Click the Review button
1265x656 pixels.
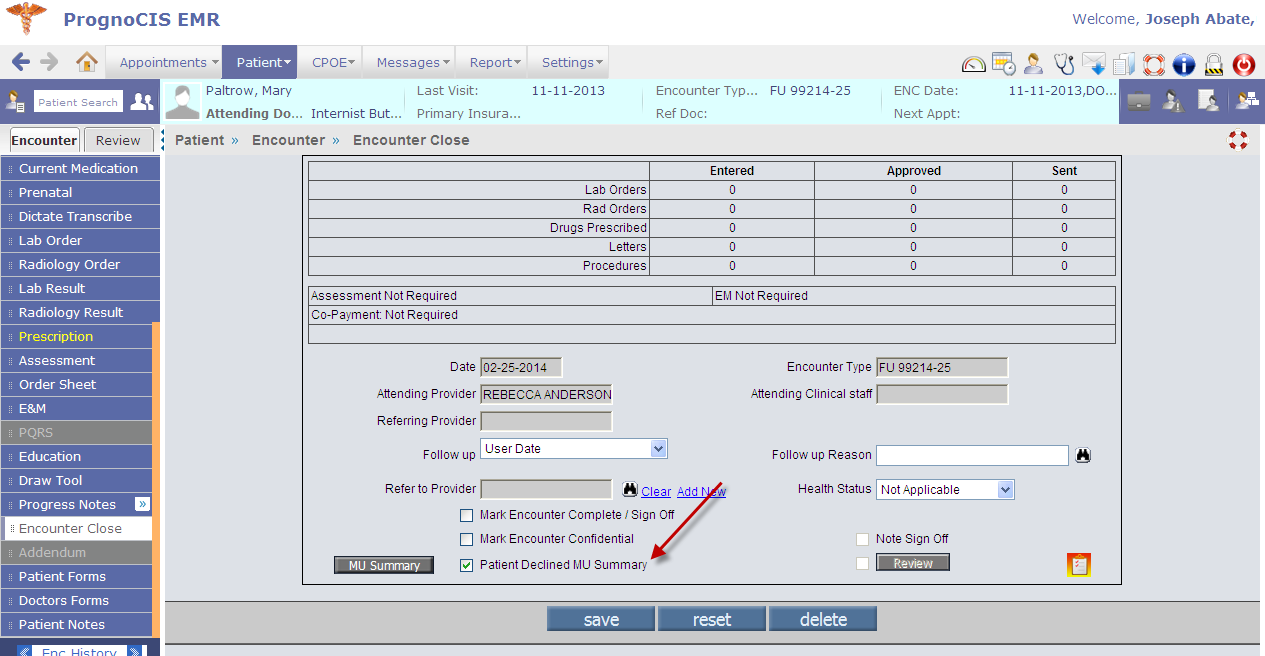[x=913, y=563]
